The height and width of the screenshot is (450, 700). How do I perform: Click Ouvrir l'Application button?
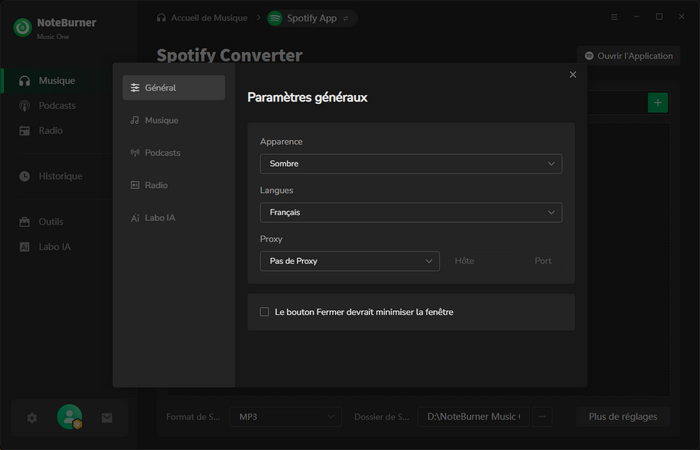[630, 56]
